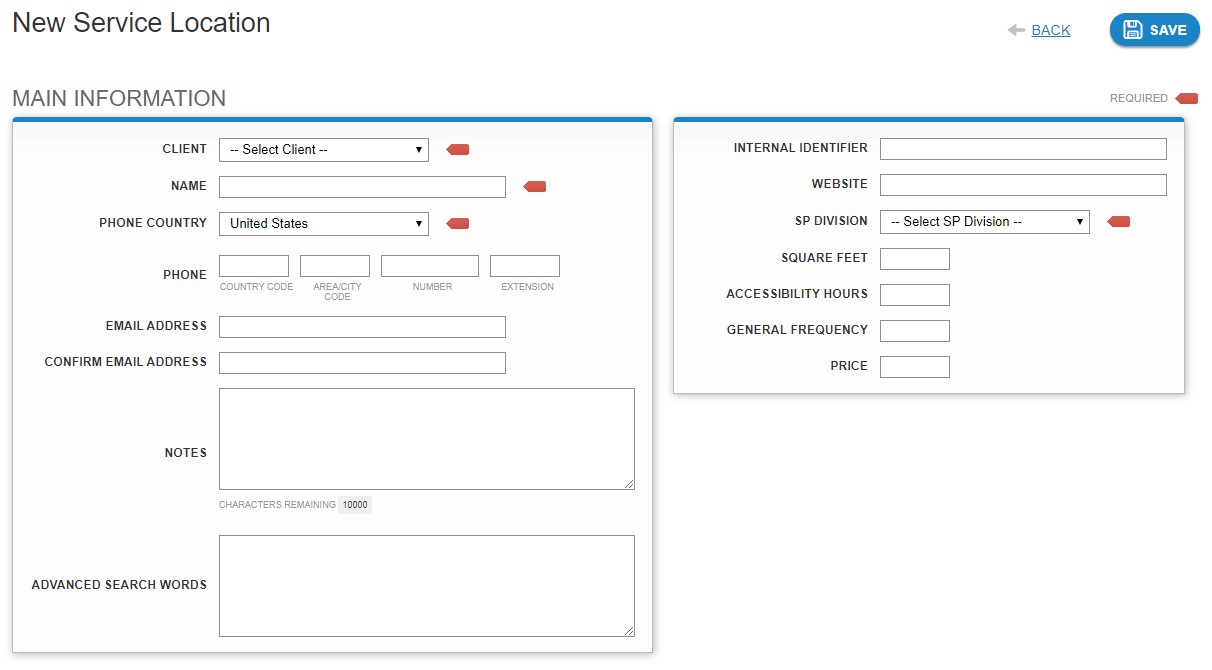Click the required marker beside Name field

[x=533, y=186]
